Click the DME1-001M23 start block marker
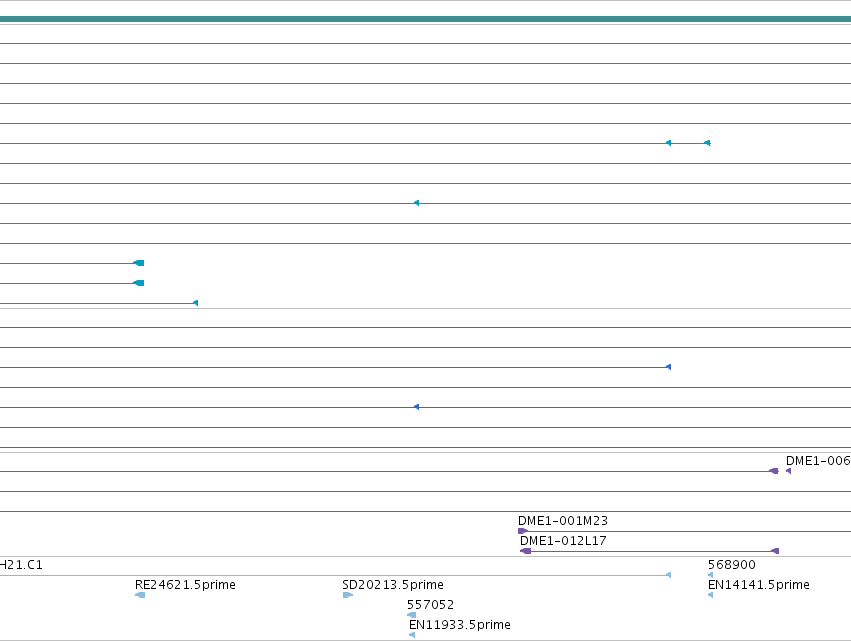851x641 pixels. point(523,531)
